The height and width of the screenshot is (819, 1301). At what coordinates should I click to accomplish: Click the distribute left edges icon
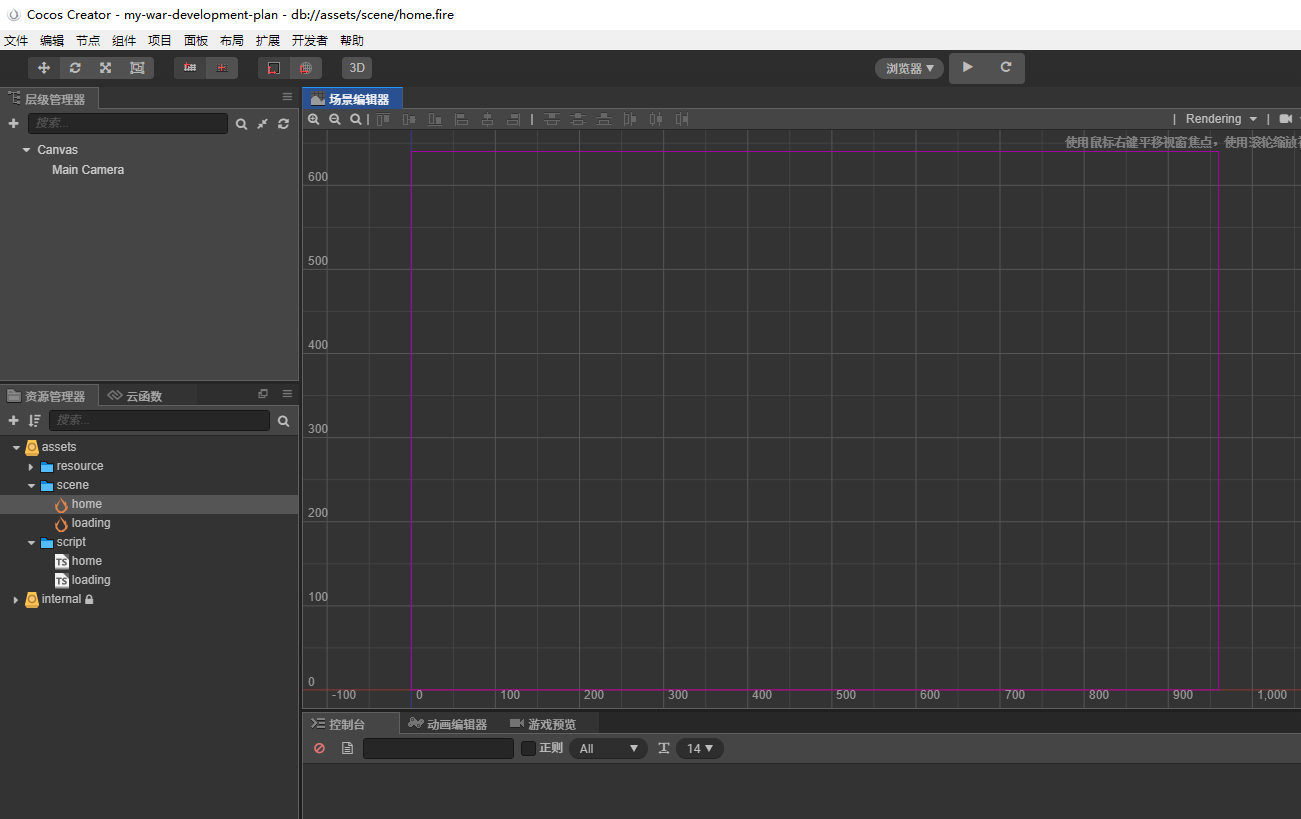pos(629,119)
